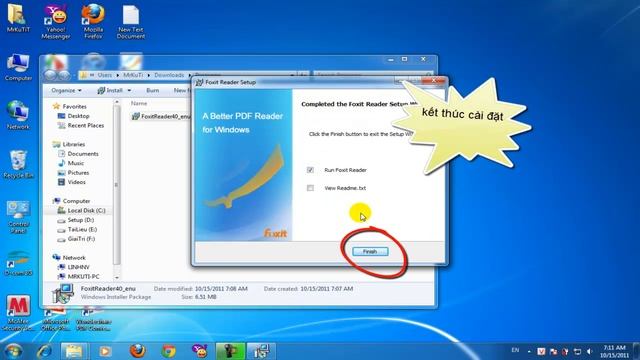Open the Install dropdown arrow in toolbar
Image resolution: width=640 pixels, height=360 pixels.
[x=129, y=91]
